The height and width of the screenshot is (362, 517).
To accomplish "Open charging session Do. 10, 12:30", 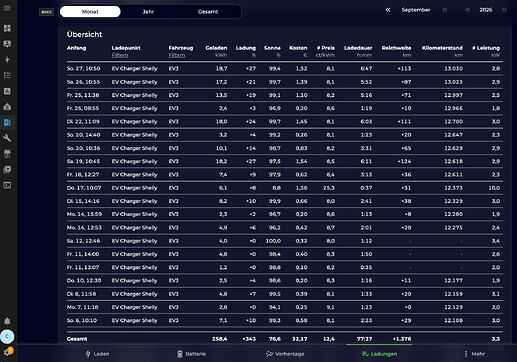I will [285, 280].
